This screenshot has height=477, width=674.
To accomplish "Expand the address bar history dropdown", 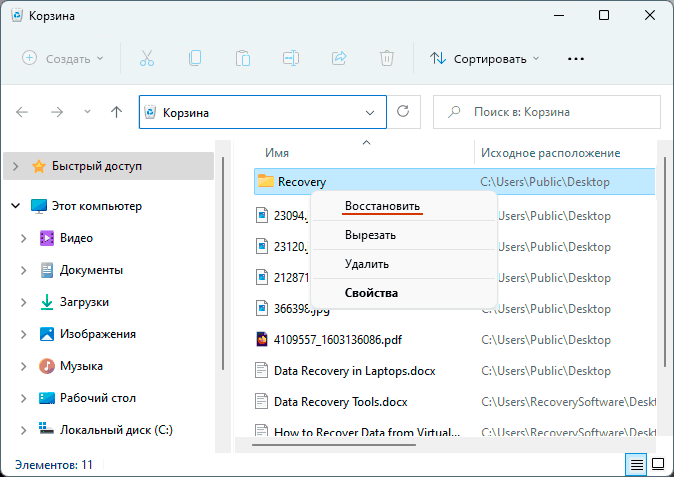I will coord(372,112).
